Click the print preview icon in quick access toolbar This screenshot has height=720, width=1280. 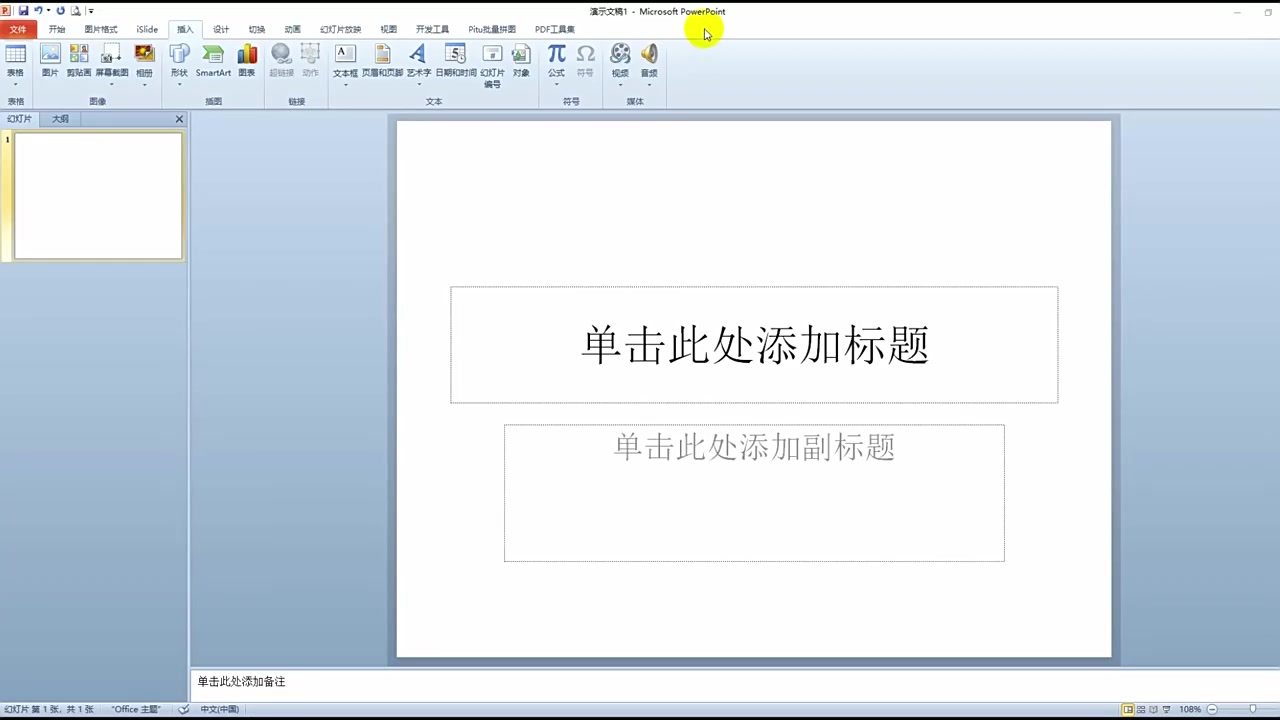[x=76, y=10]
